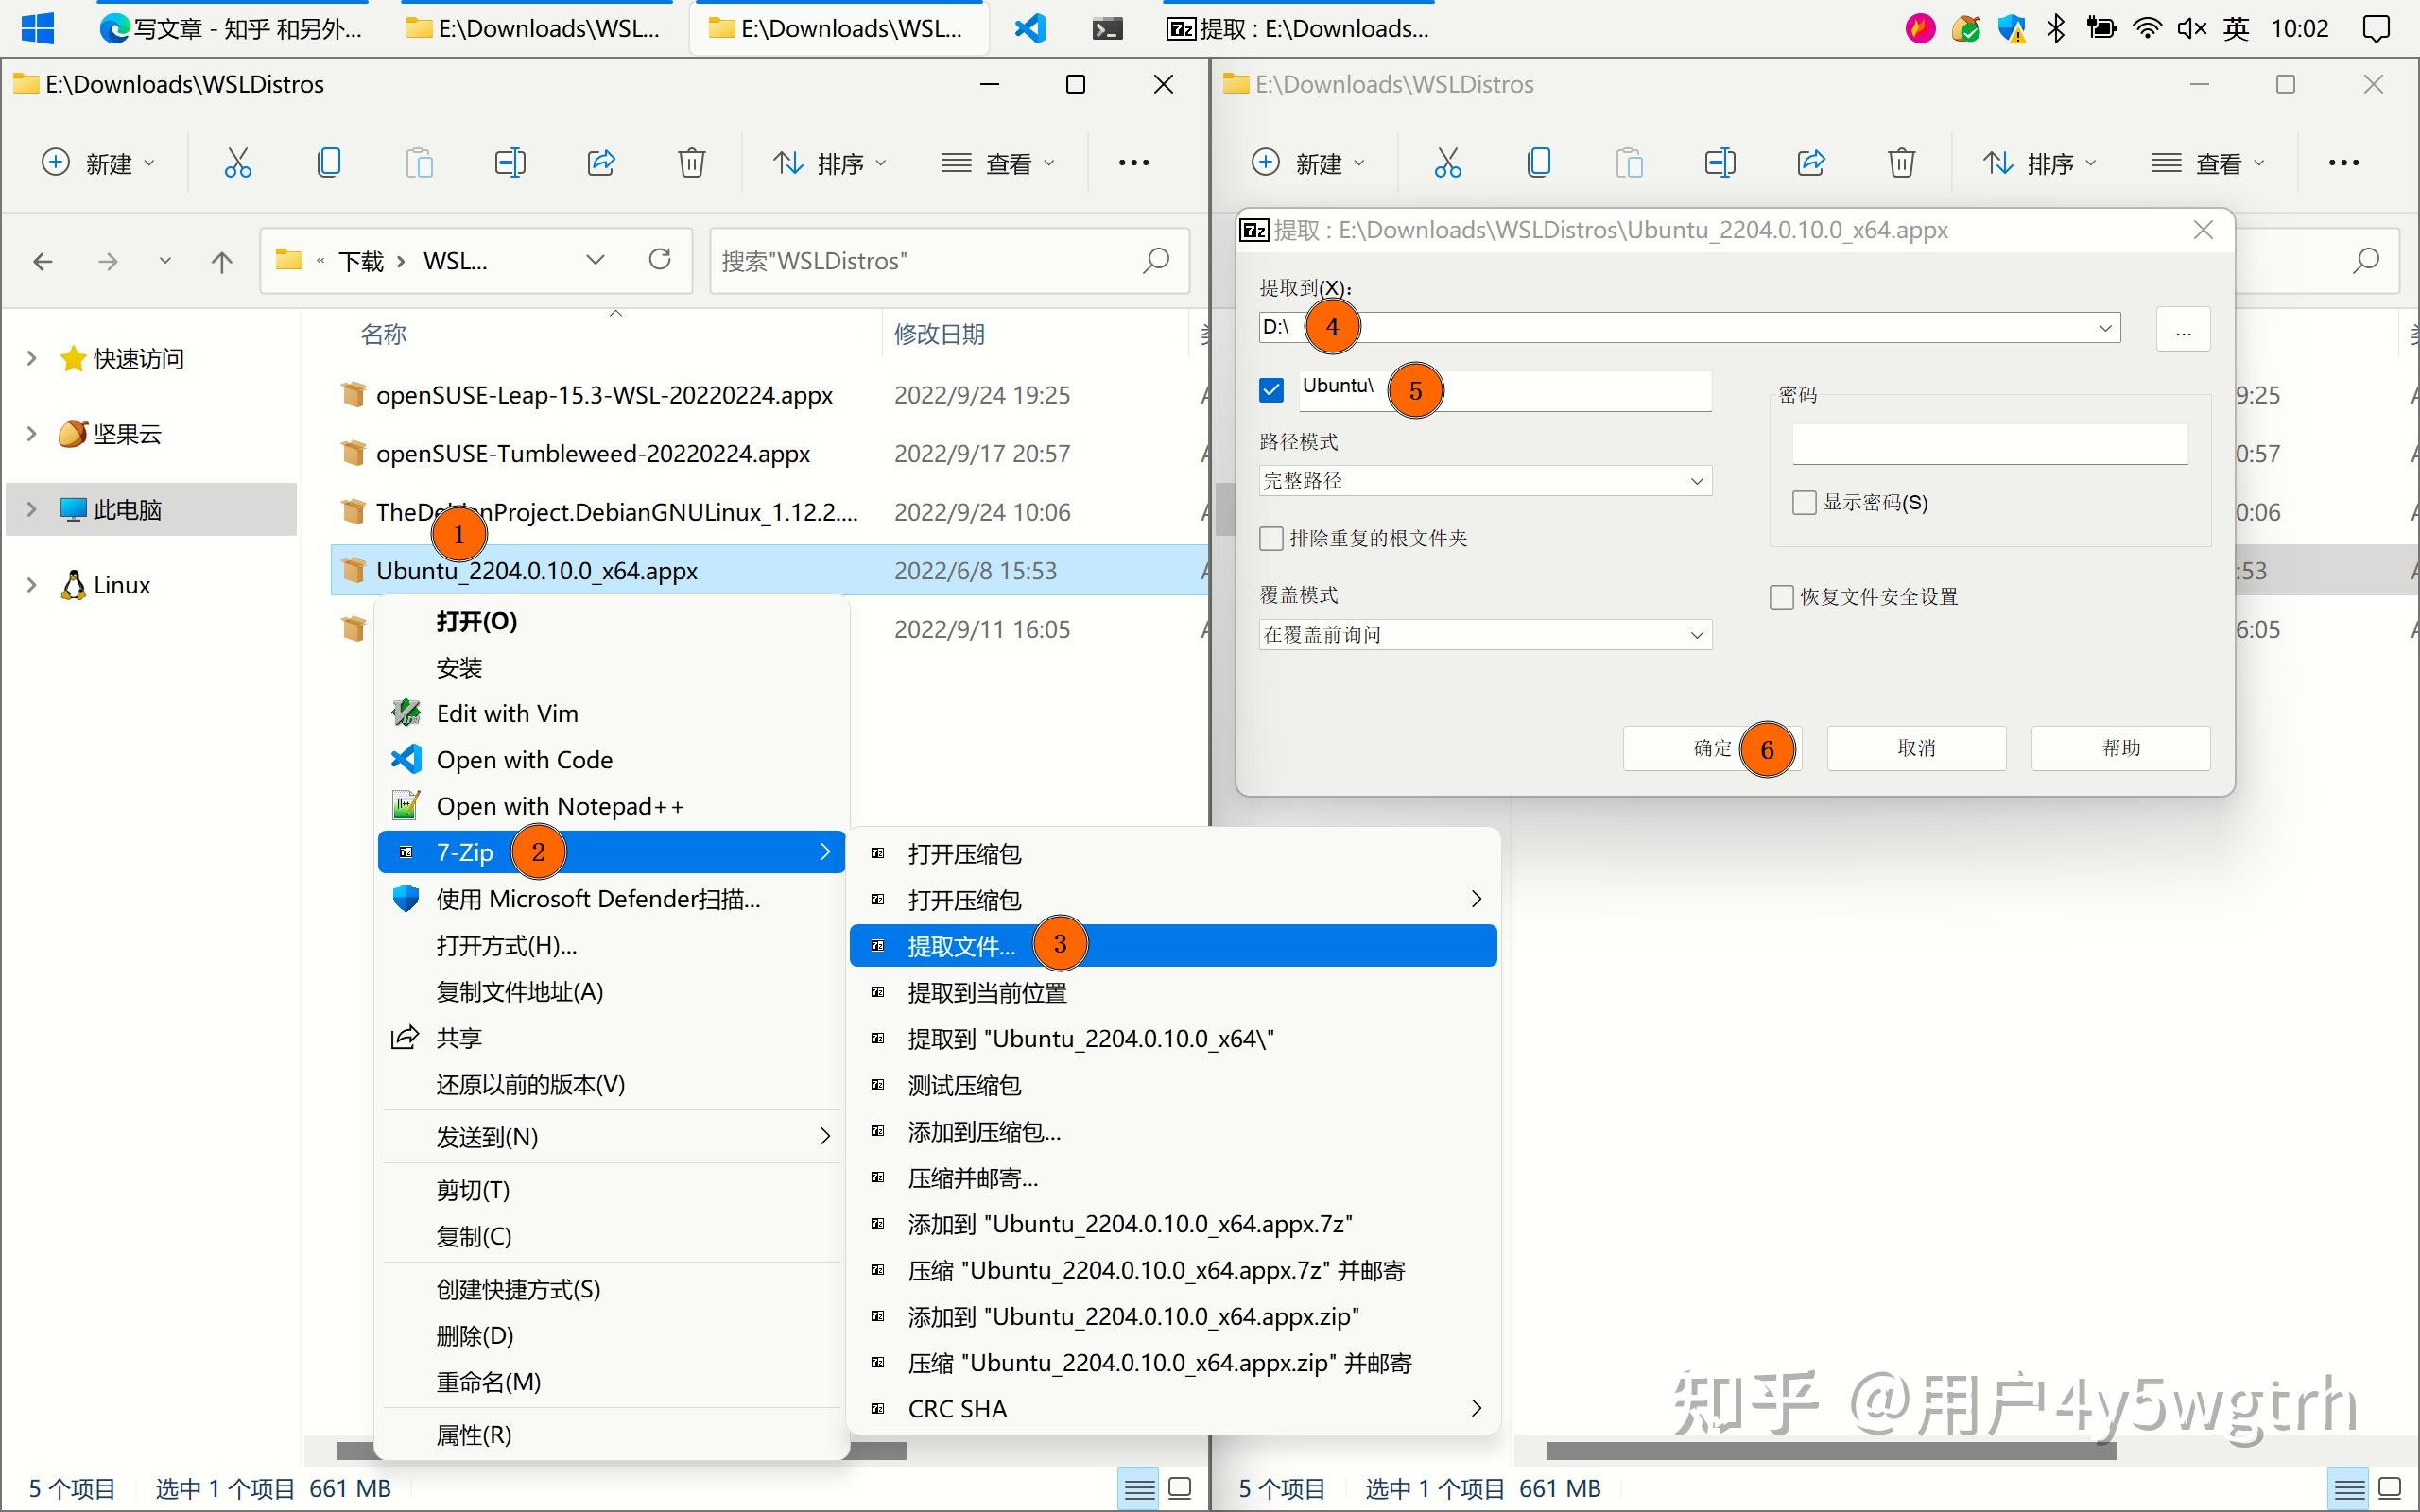Screen dimensions: 2420x1512
Task: Click the Share icon in right Explorer window
Action: click(1811, 163)
